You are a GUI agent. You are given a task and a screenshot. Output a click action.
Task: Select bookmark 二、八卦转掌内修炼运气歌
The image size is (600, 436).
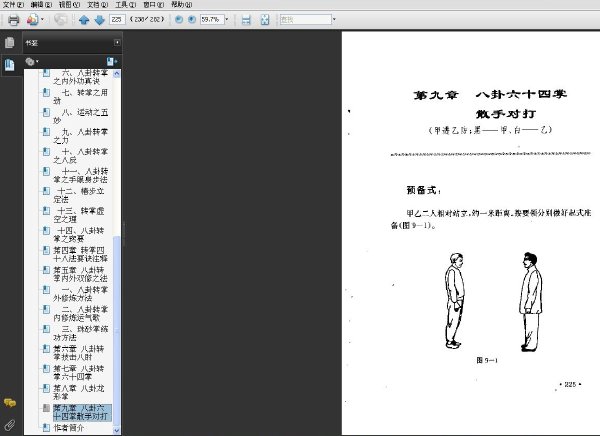click(80, 314)
